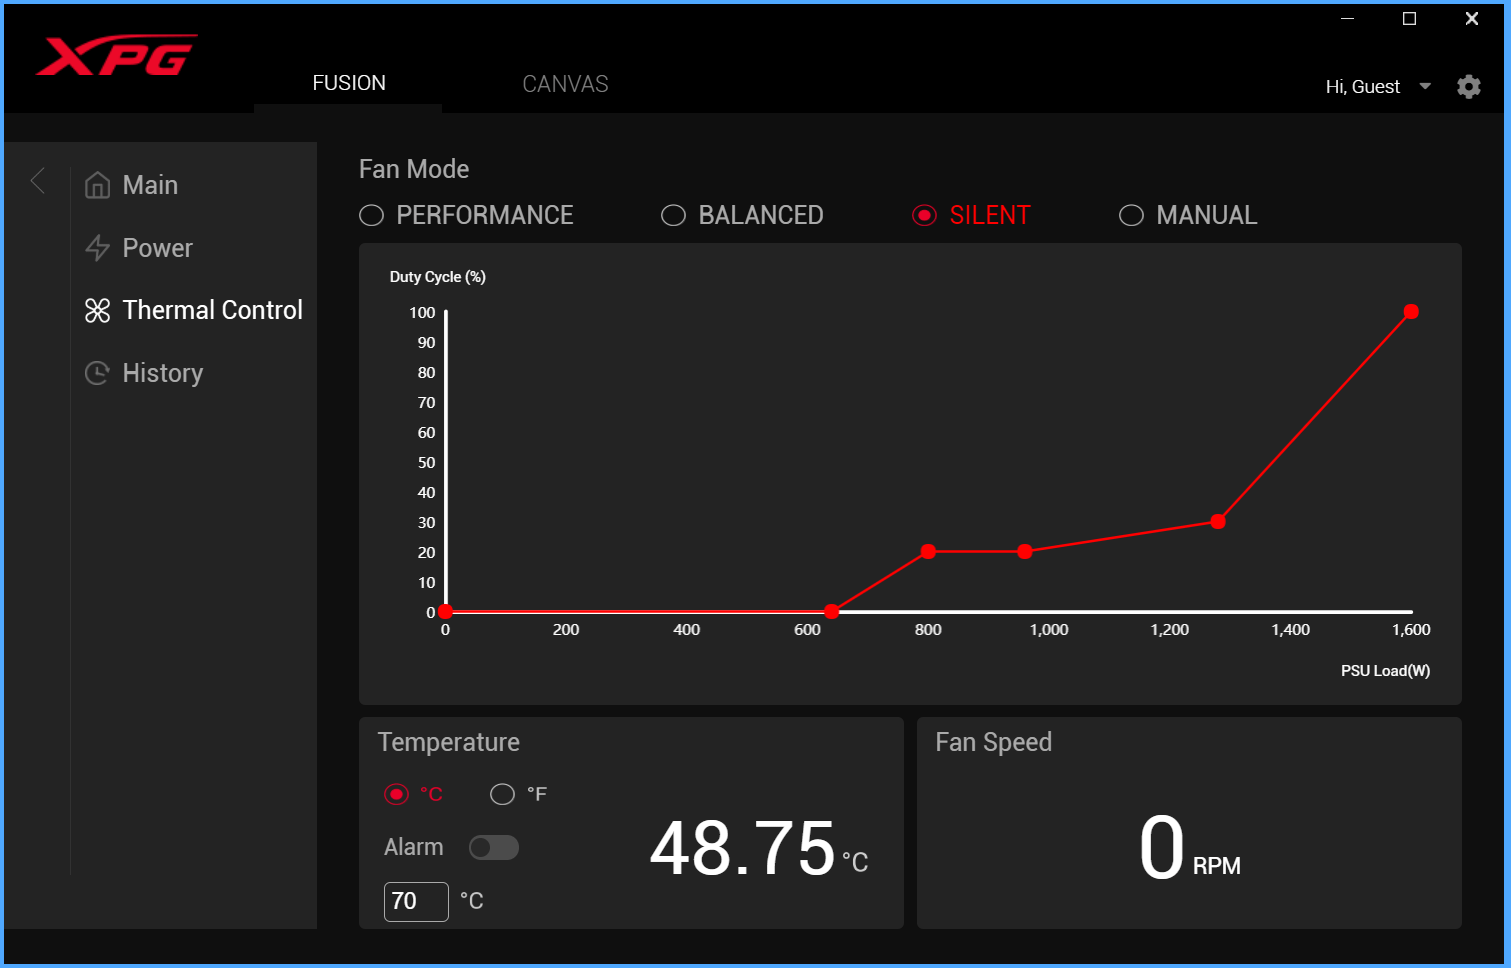
Task: Open the Power page label
Action: tap(157, 248)
